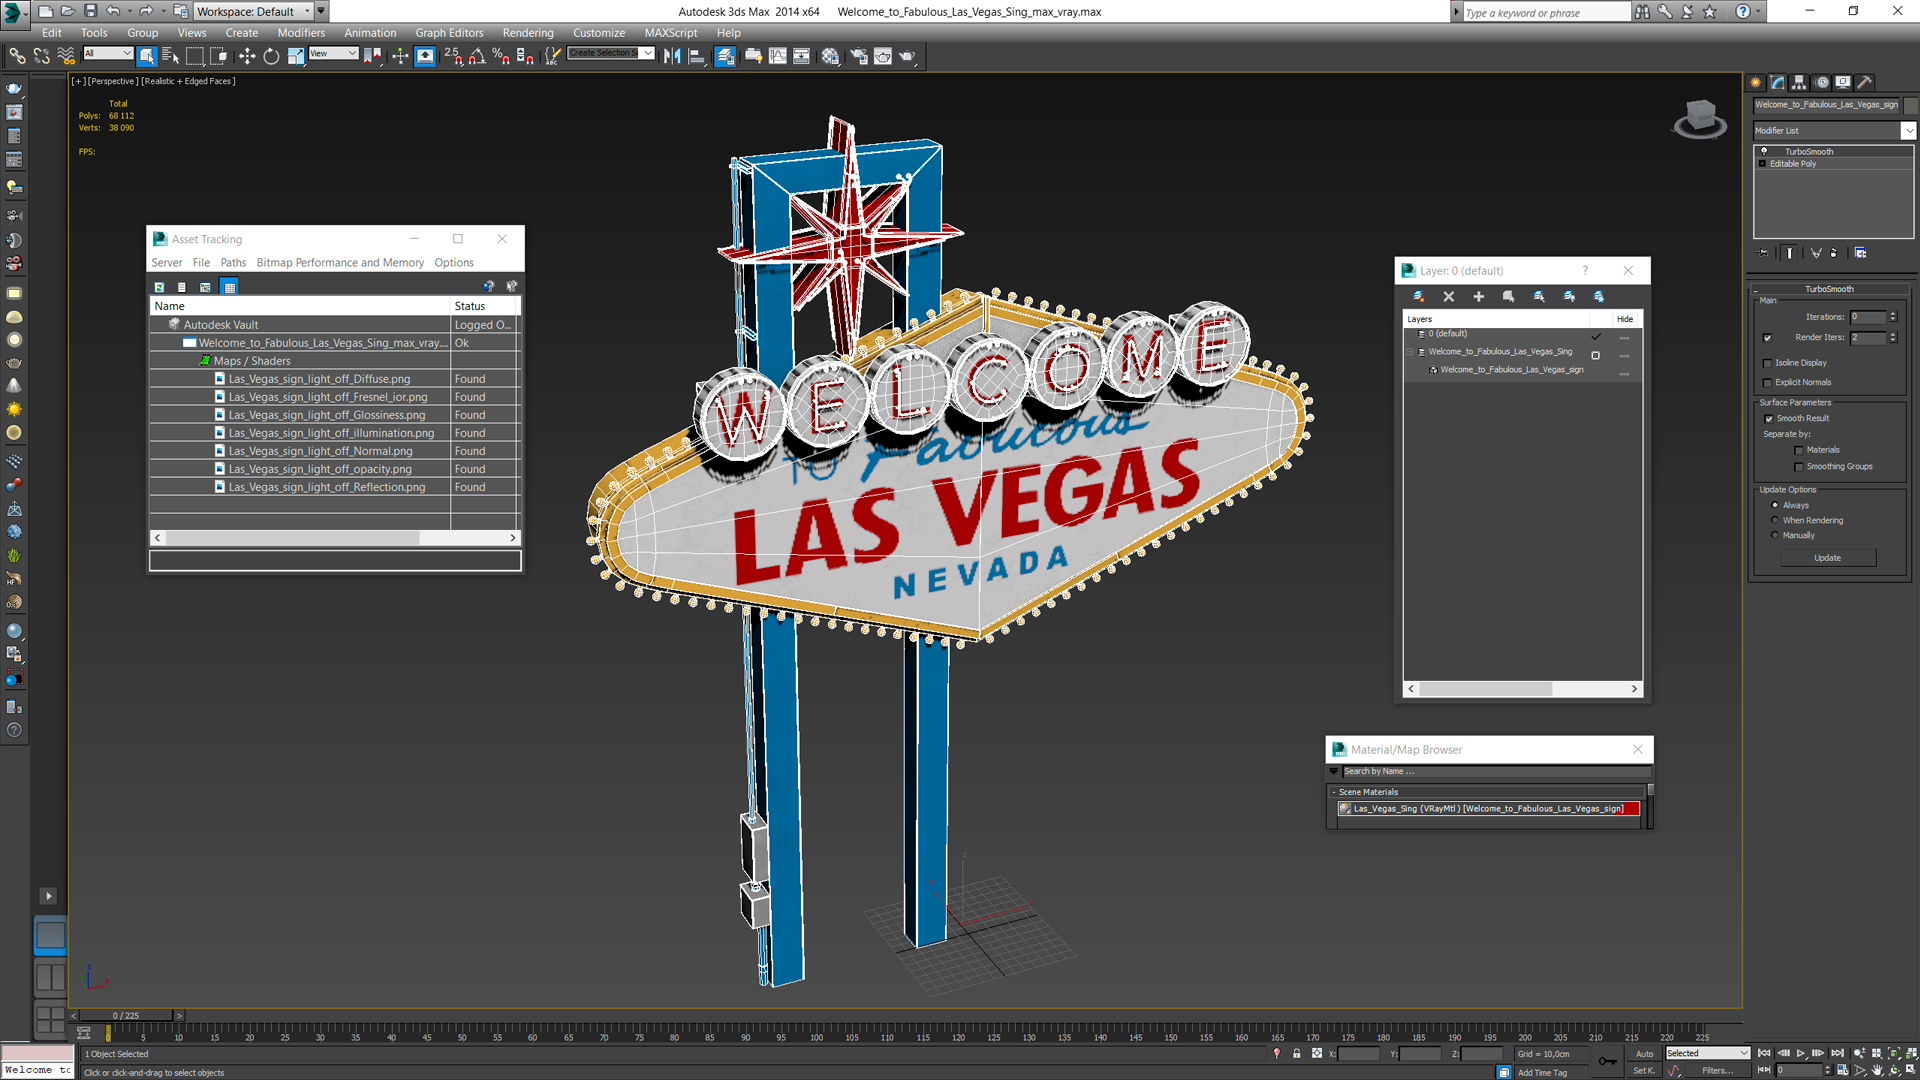Toggle the Smooth Result checkbox
The image size is (1920, 1080).
pyautogui.click(x=1768, y=419)
